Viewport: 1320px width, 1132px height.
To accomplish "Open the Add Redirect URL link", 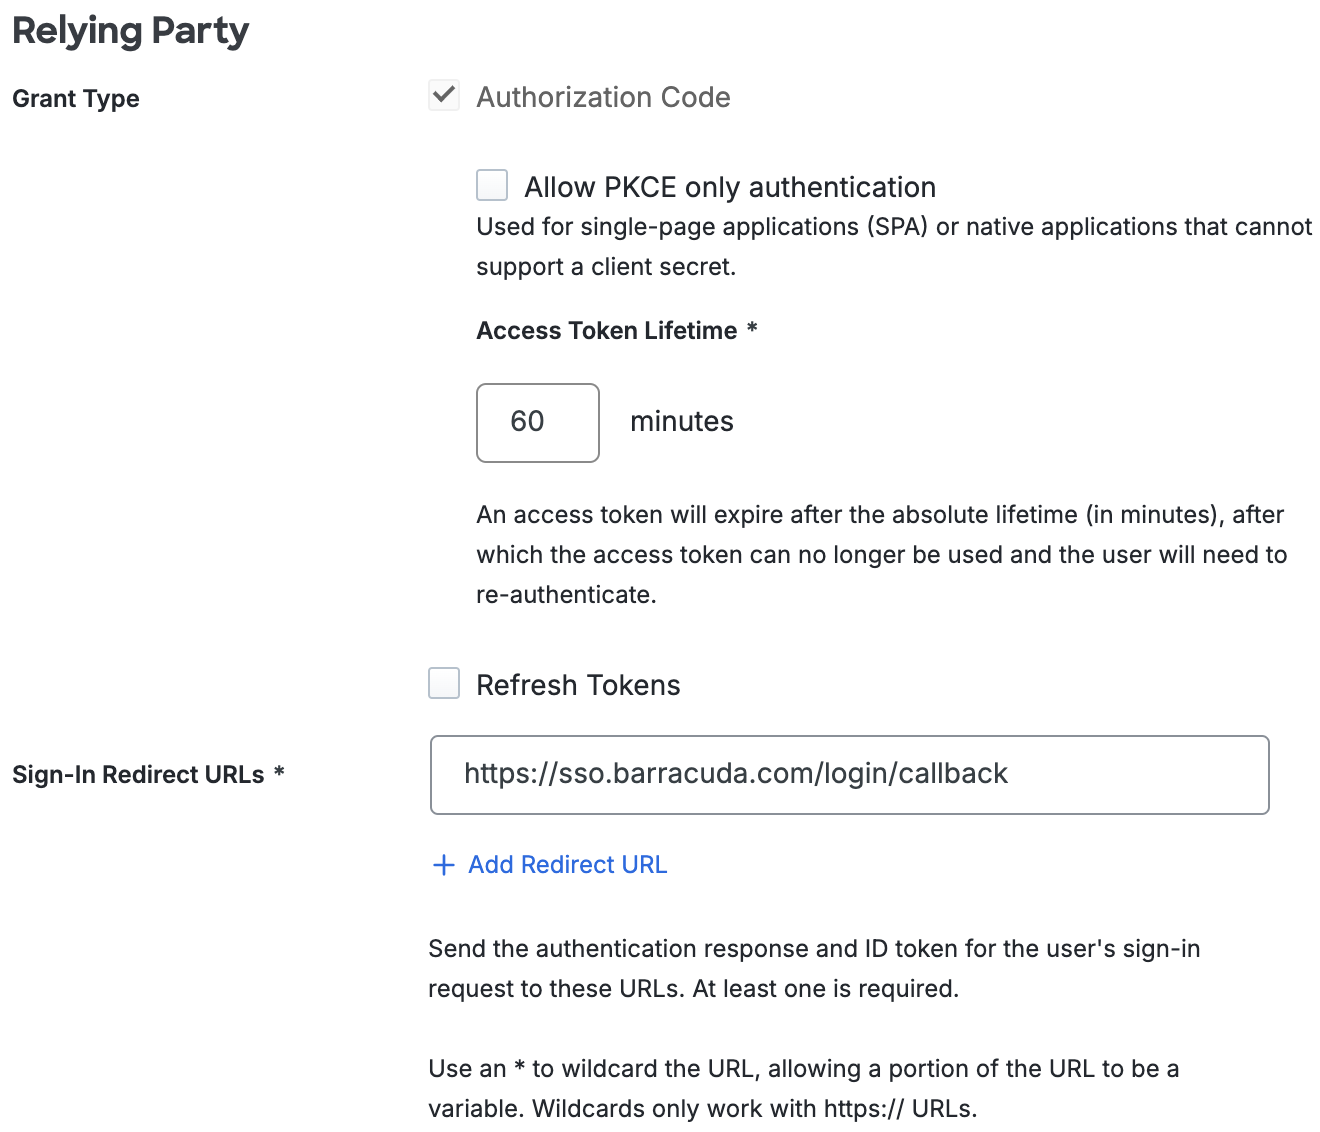I will 567,864.
